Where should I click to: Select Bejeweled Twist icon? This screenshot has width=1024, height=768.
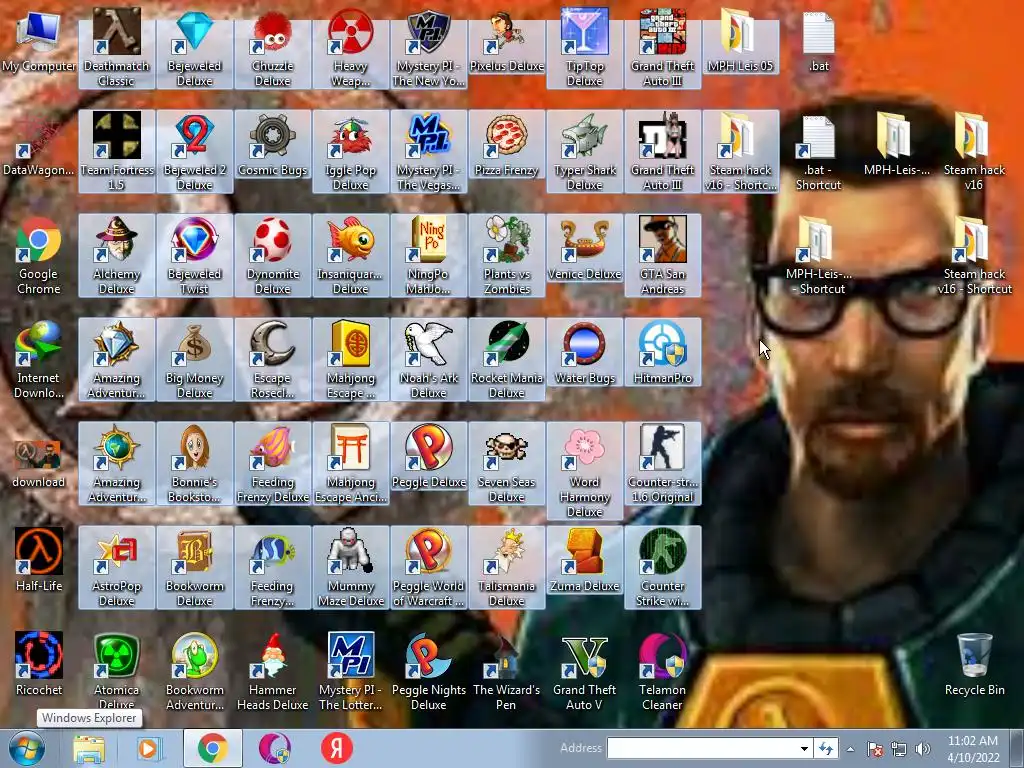pyautogui.click(x=195, y=255)
